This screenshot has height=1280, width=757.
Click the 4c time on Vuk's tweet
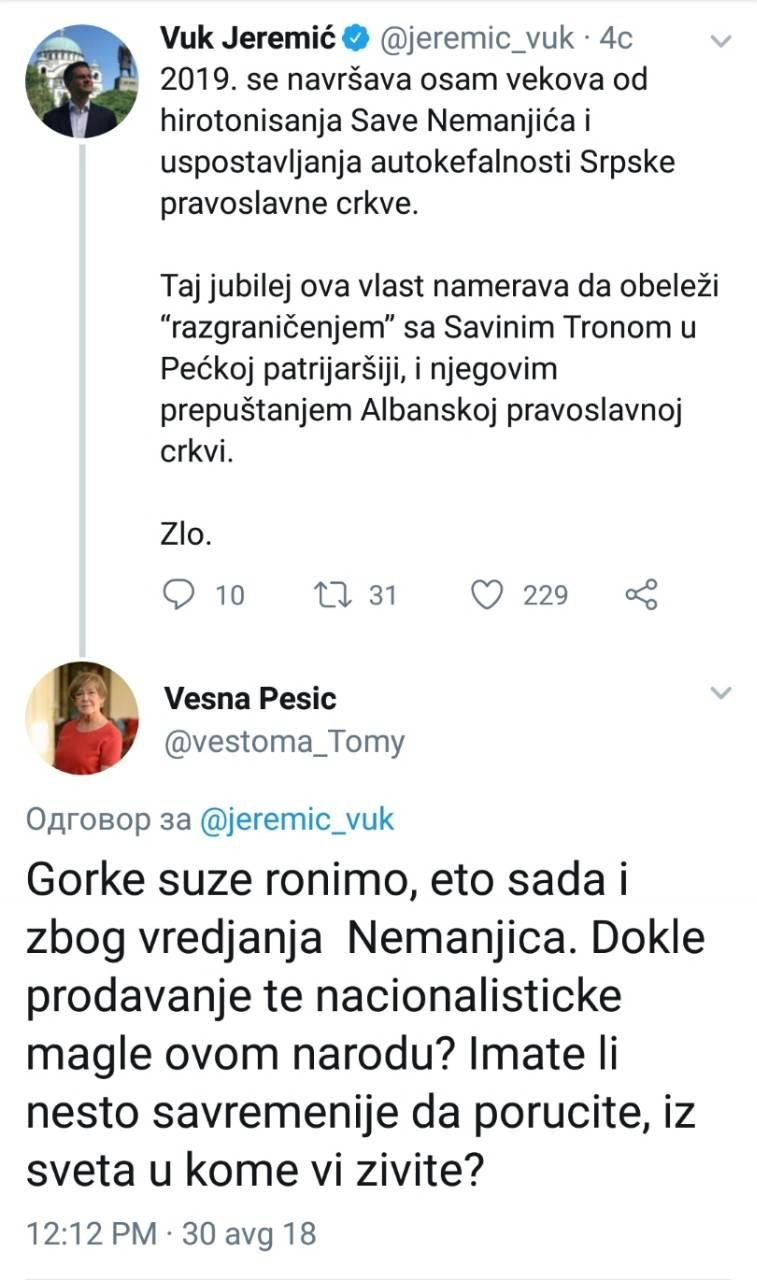pos(615,39)
